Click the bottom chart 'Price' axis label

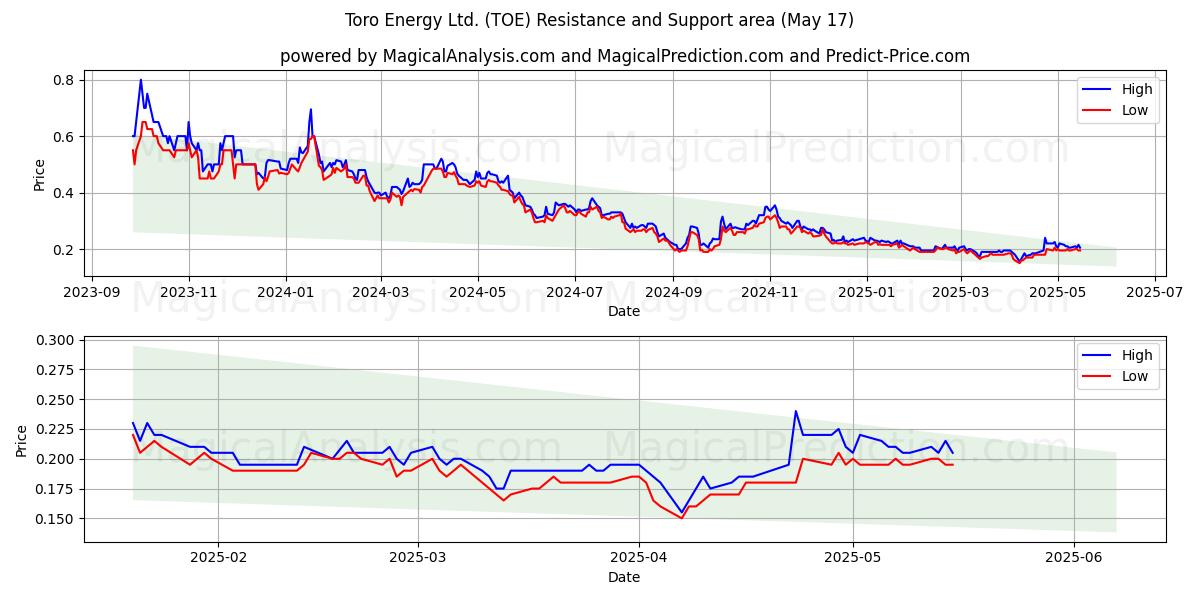point(22,440)
